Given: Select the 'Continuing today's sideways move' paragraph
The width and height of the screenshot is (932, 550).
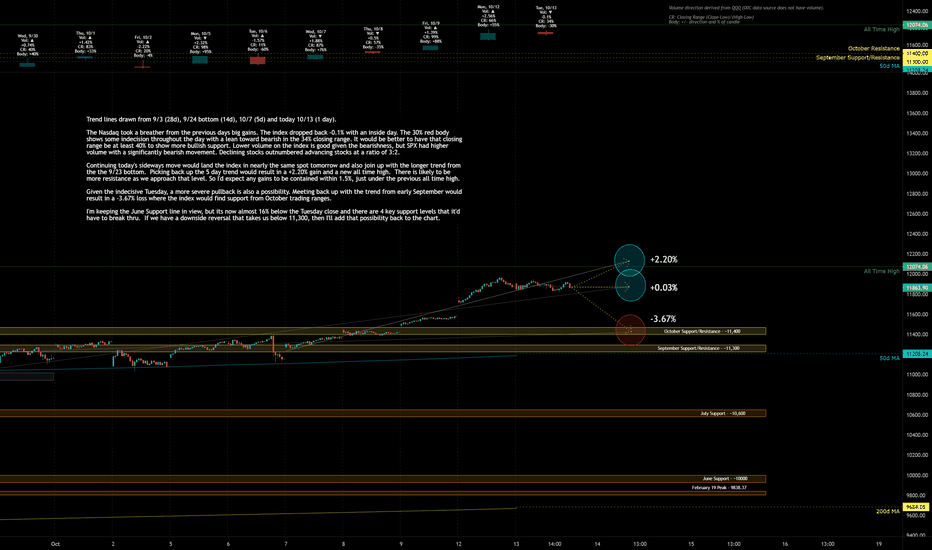Looking at the screenshot, I should tap(273, 172).
